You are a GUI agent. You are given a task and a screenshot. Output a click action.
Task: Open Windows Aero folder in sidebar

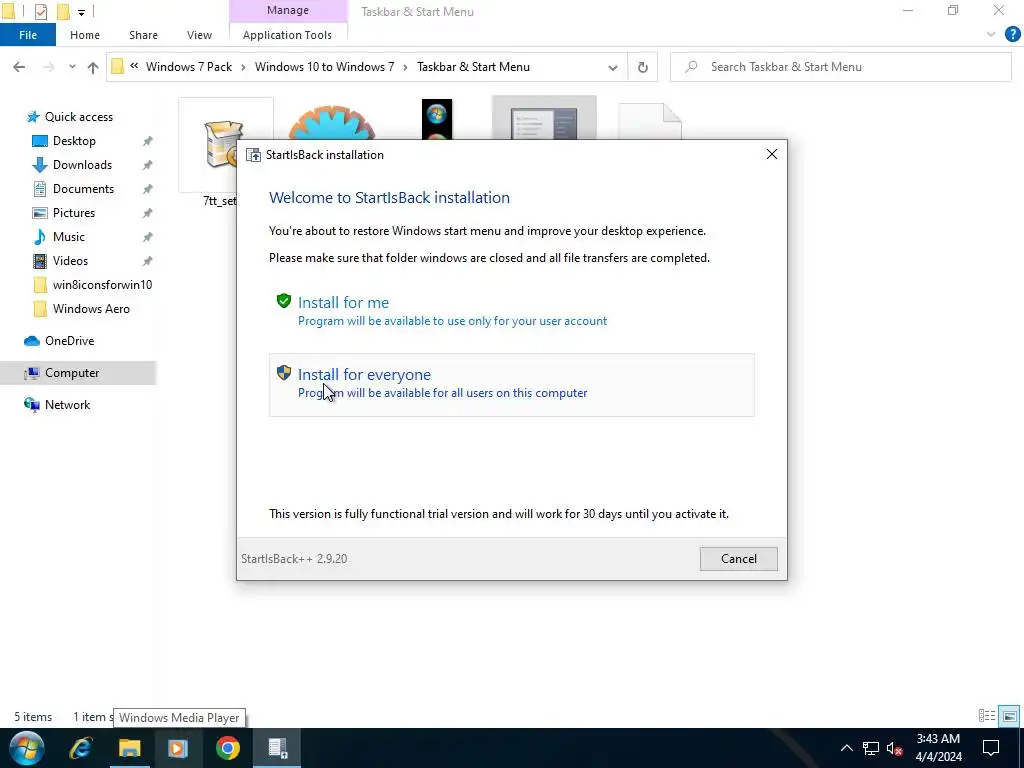coord(91,309)
